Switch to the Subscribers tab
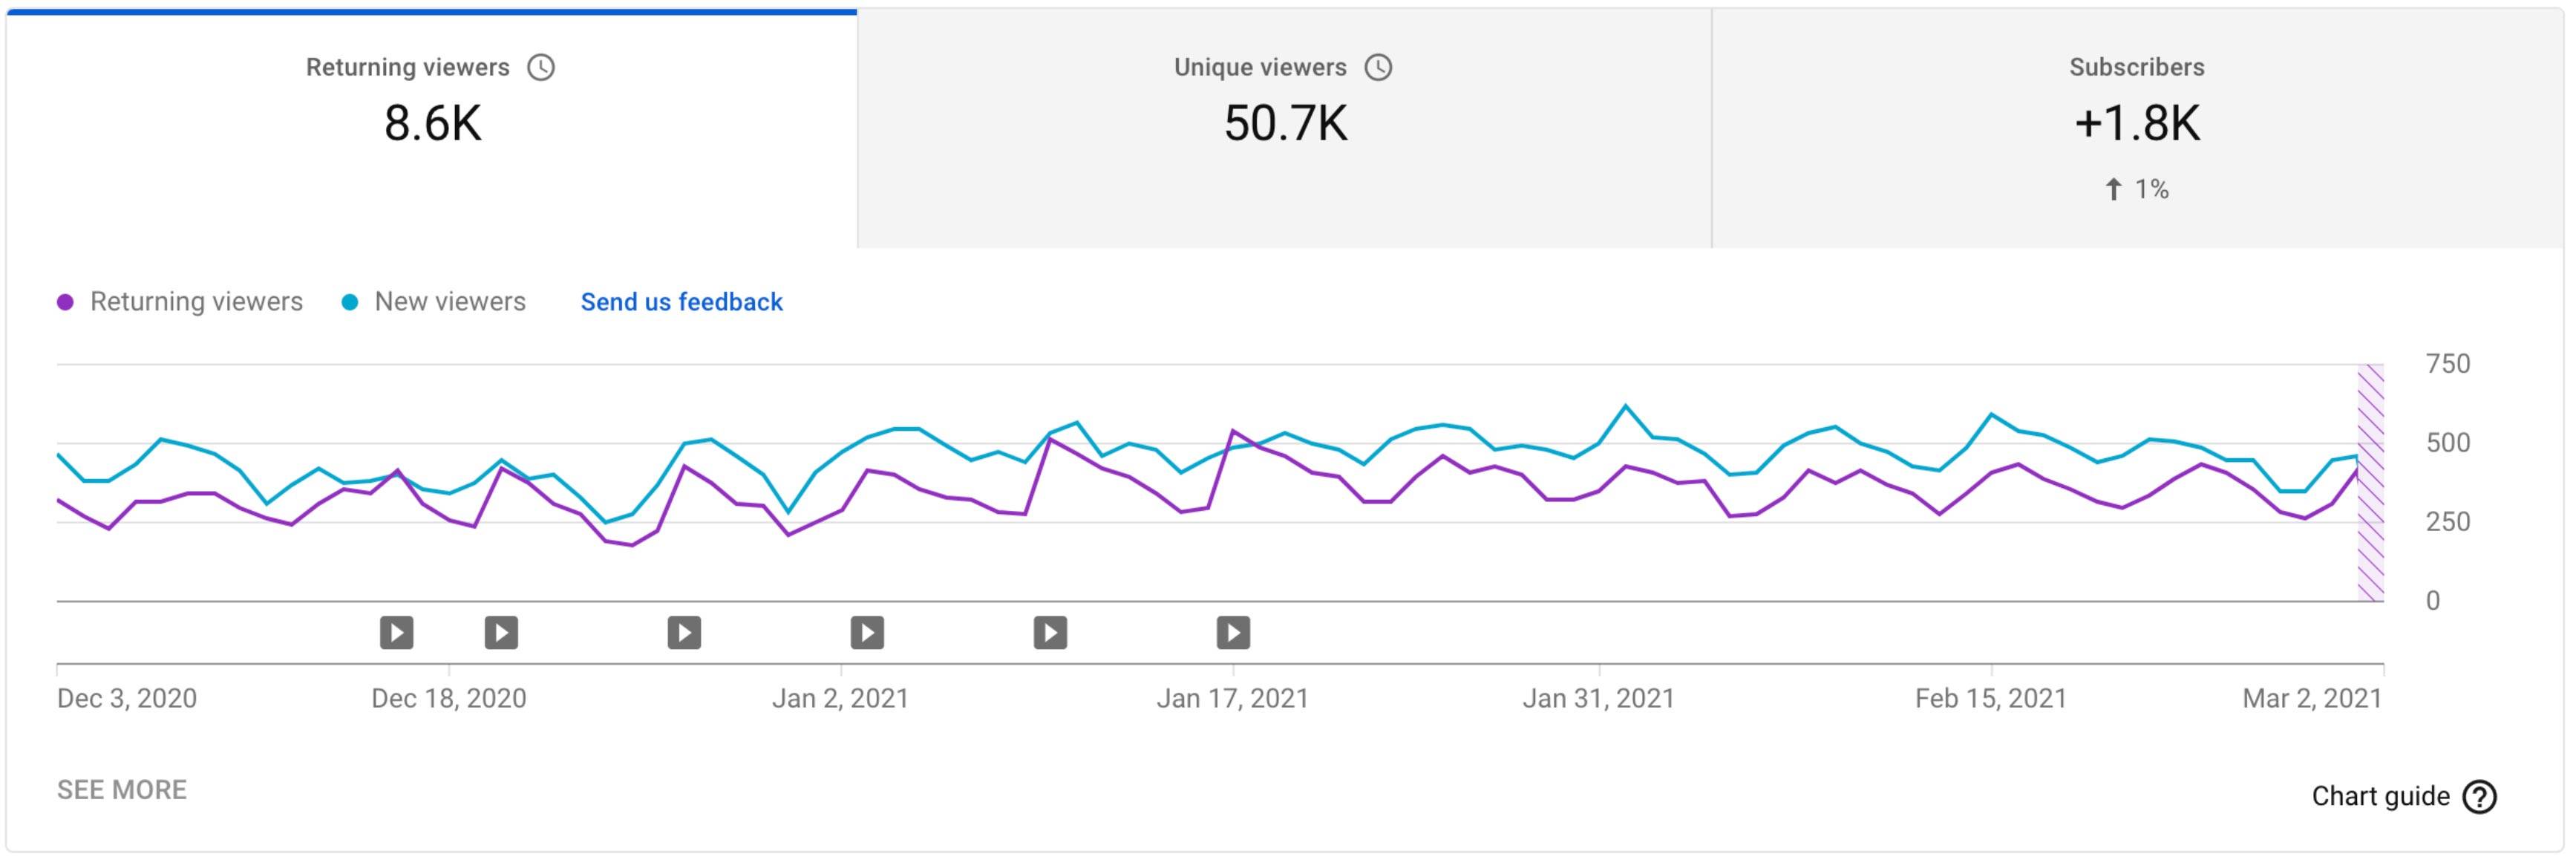The height and width of the screenshot is (860, 2576). point(2137,125)
